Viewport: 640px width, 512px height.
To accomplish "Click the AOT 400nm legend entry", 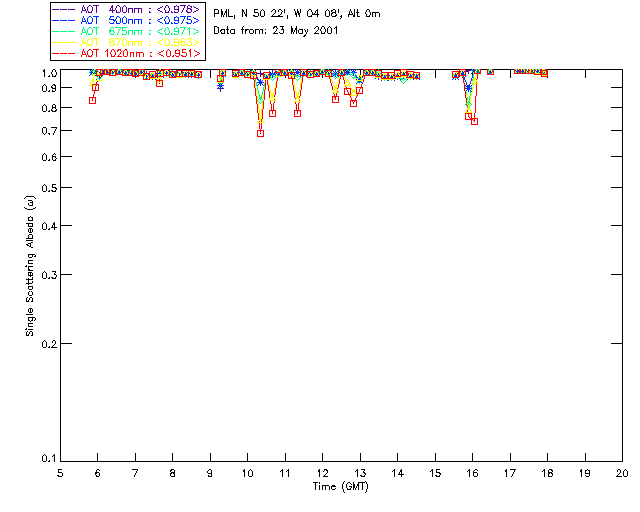I will [x=127, y=9].
